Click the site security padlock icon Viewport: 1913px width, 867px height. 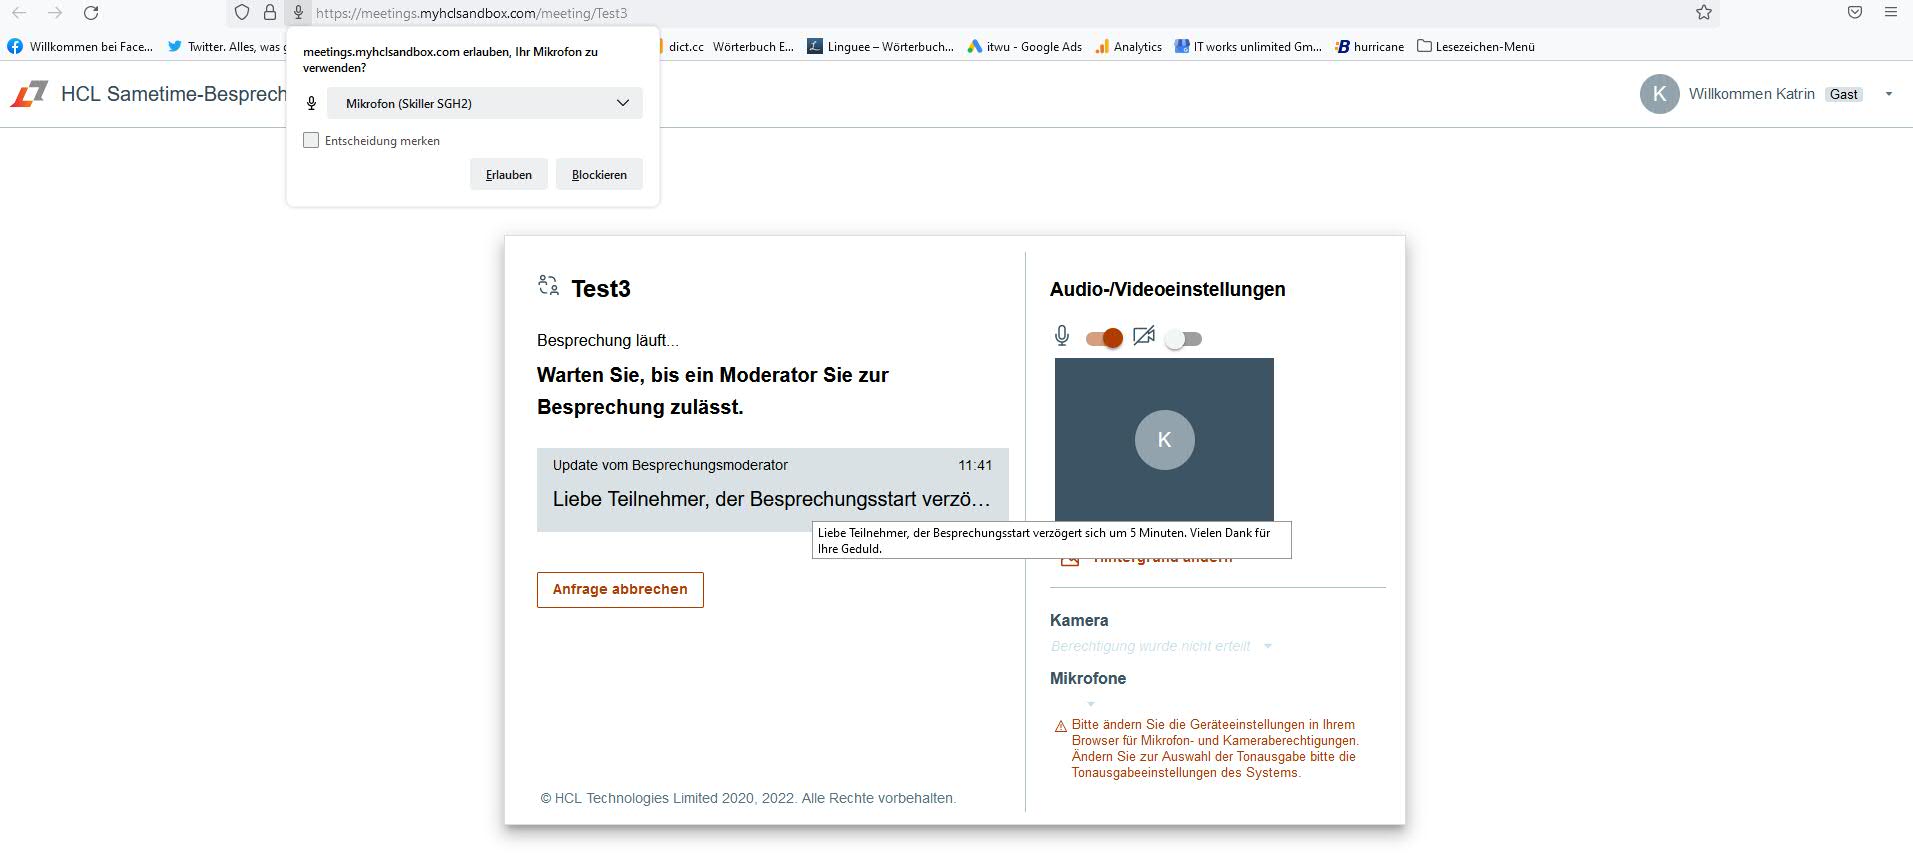270,13
